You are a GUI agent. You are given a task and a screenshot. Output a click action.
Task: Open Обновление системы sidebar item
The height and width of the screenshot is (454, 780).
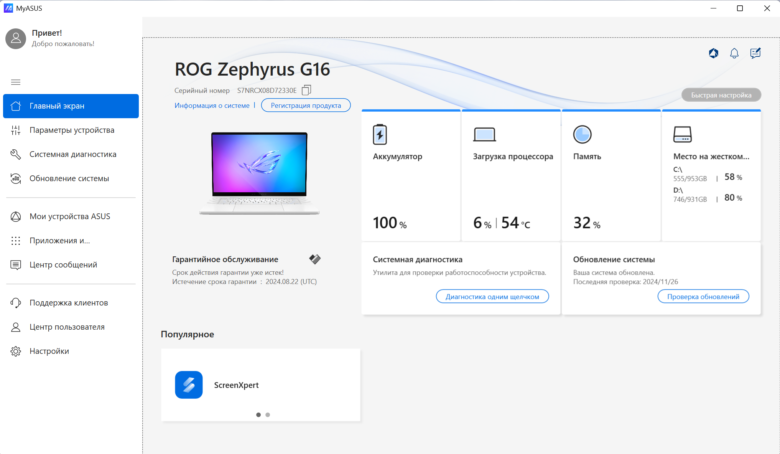tap(71, 179)
